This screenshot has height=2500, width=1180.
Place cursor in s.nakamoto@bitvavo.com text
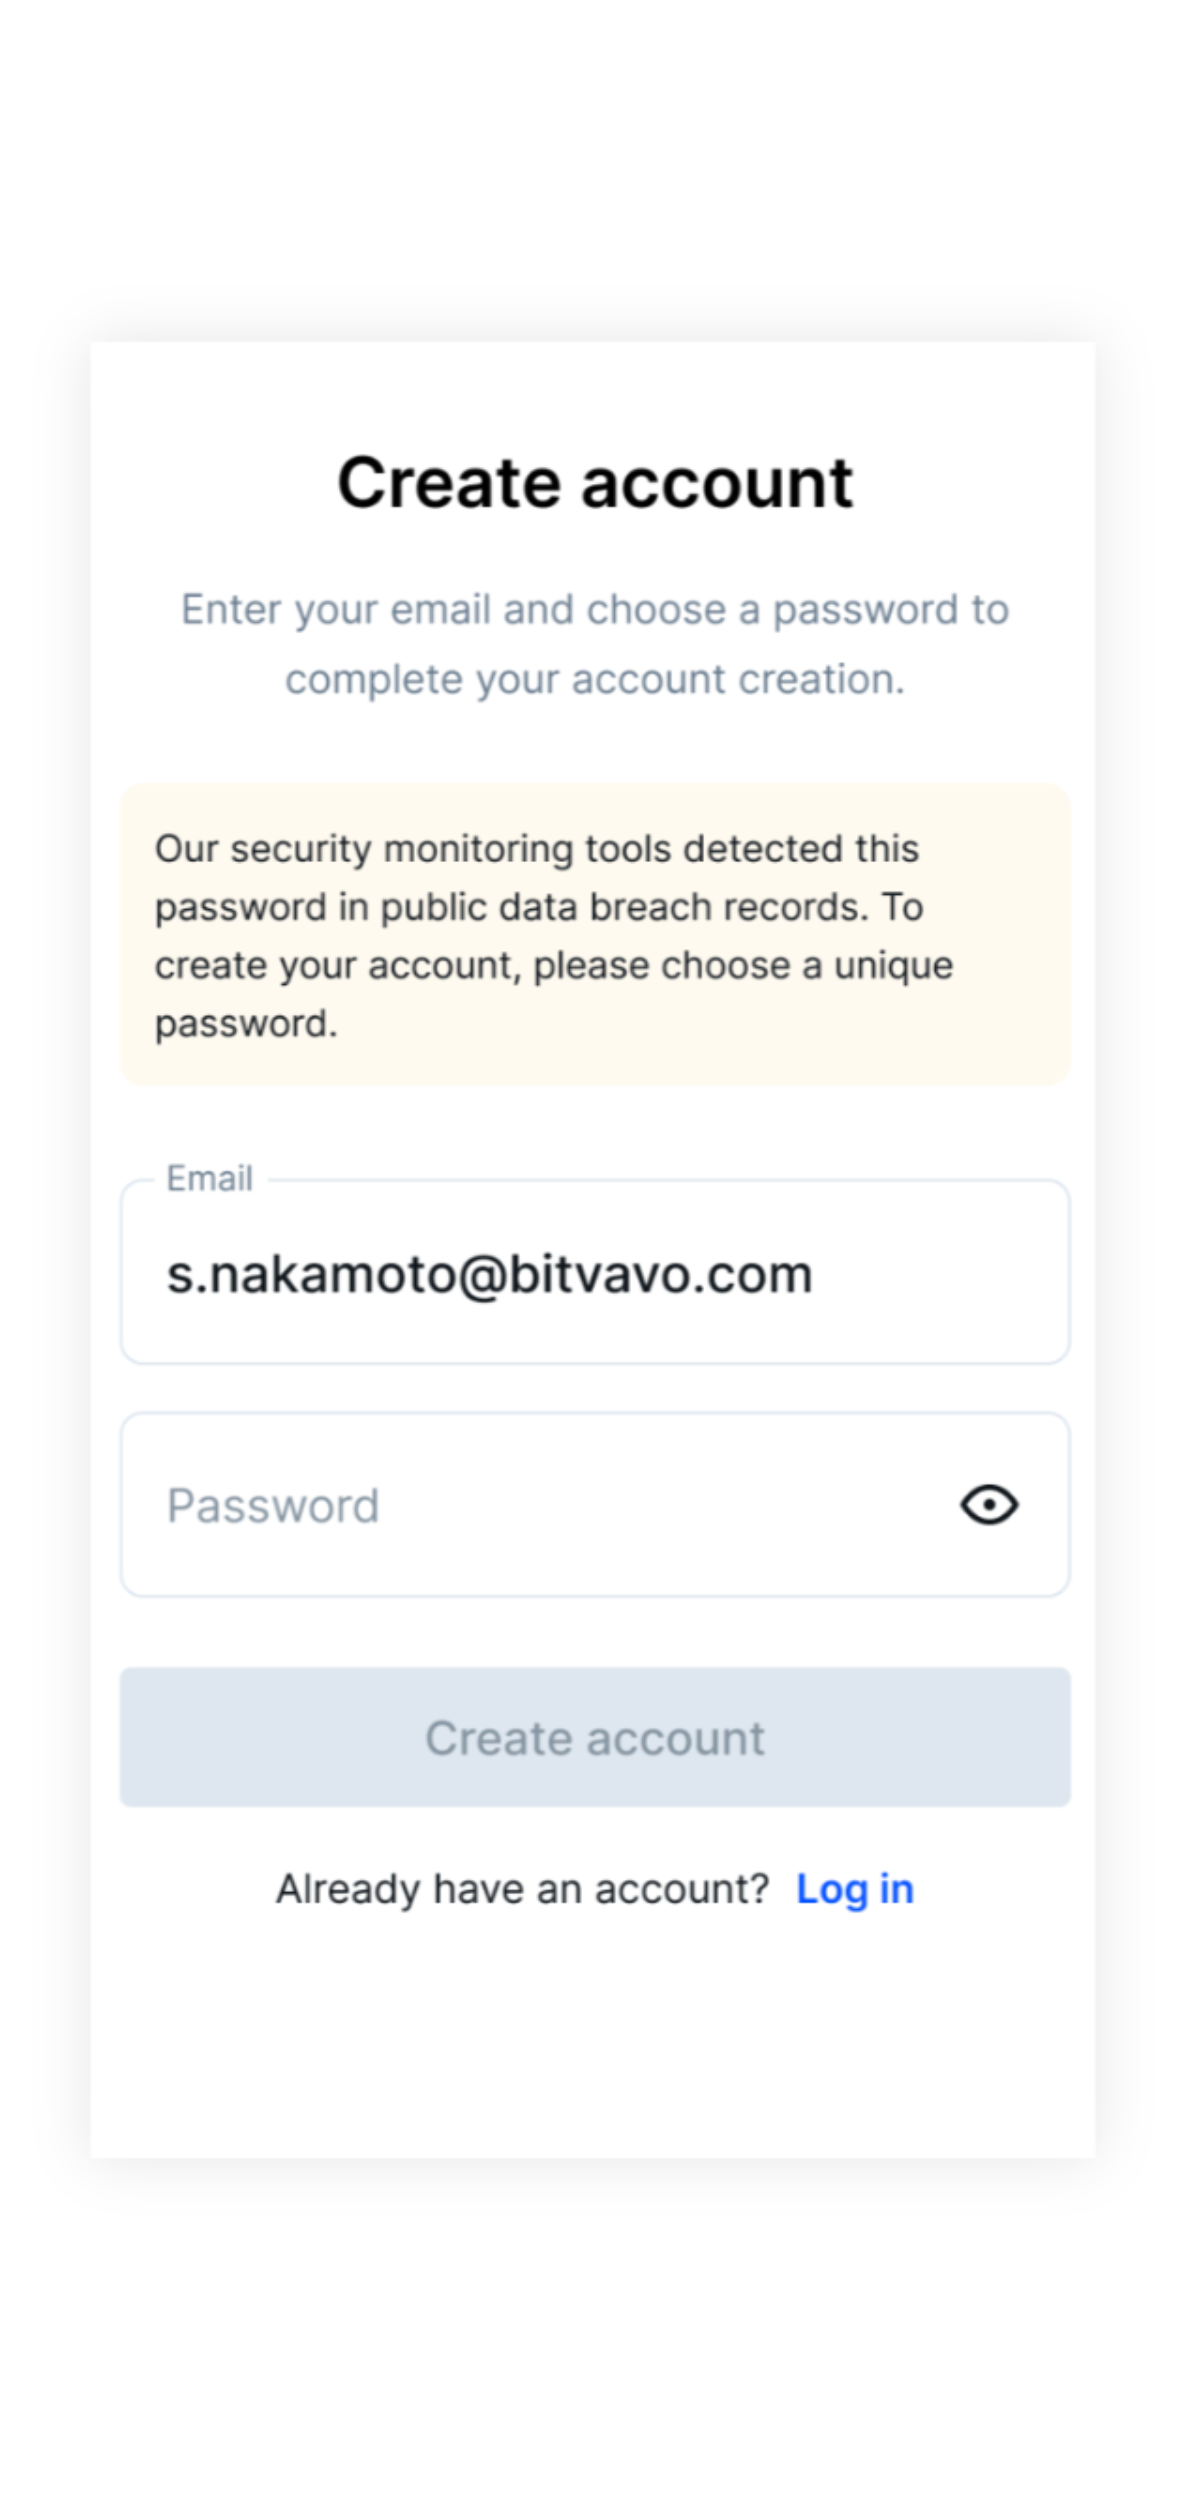tap(489, 1274)
